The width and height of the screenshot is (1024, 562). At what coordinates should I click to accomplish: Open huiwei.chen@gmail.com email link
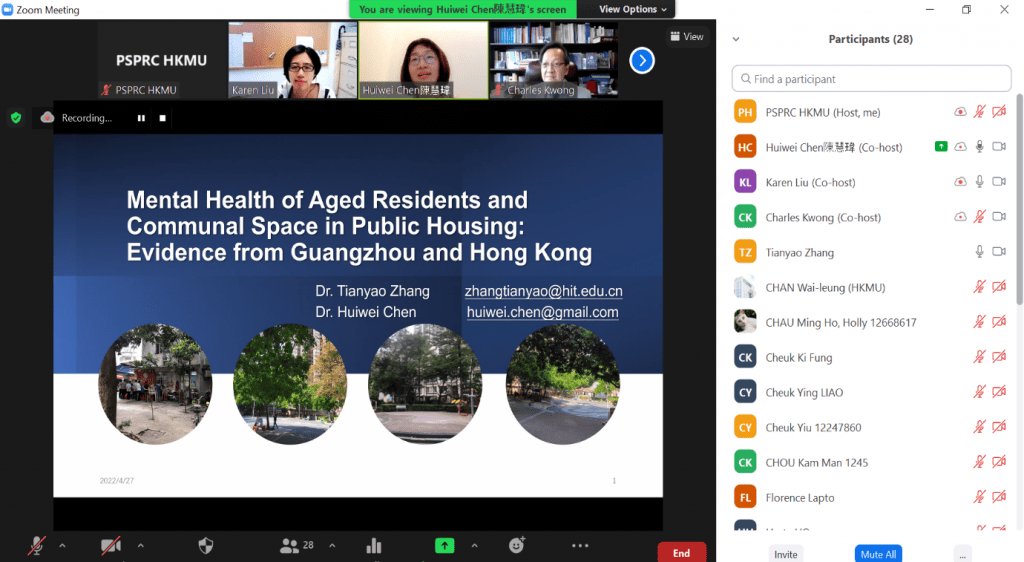click(542, 312)
